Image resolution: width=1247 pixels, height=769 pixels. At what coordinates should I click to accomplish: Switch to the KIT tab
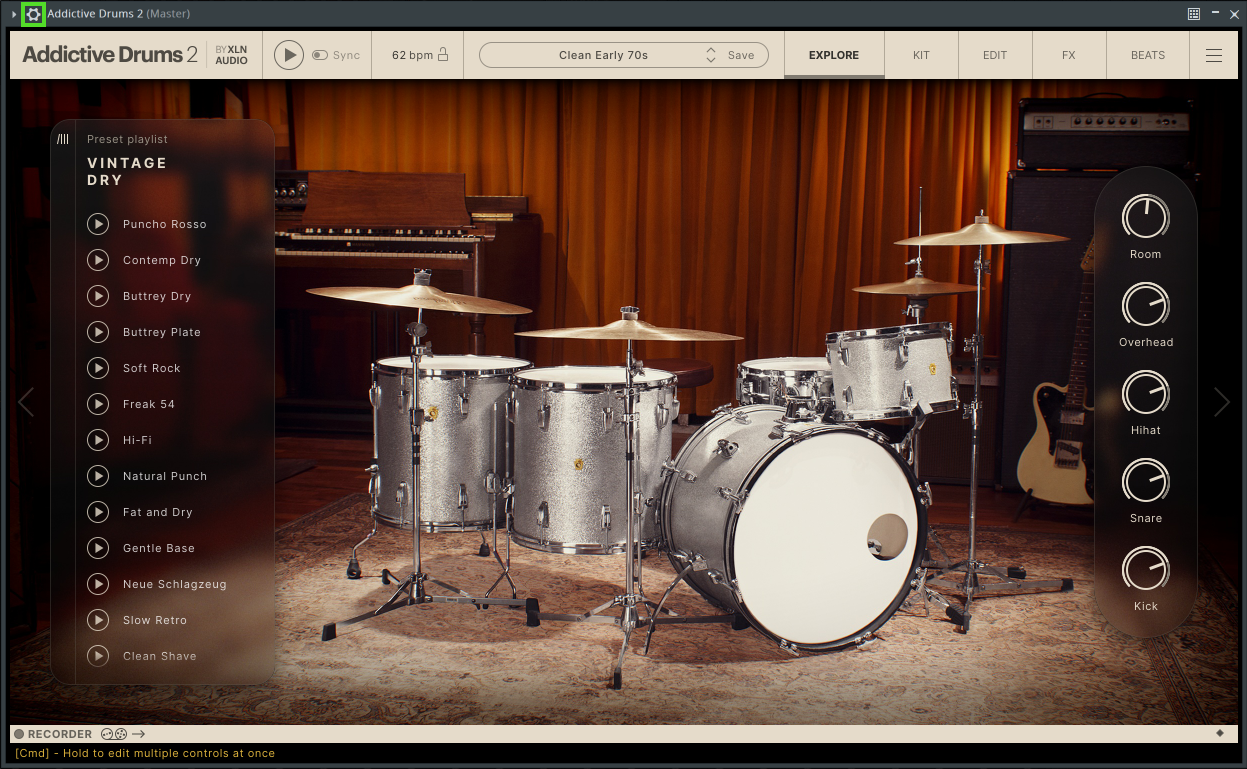click(x=921, y=55)
